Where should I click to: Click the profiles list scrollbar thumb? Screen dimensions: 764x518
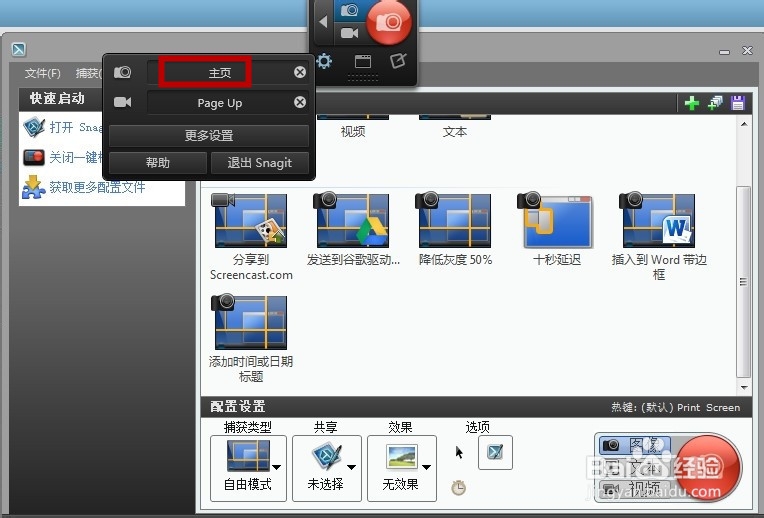(x=743, y=282)
